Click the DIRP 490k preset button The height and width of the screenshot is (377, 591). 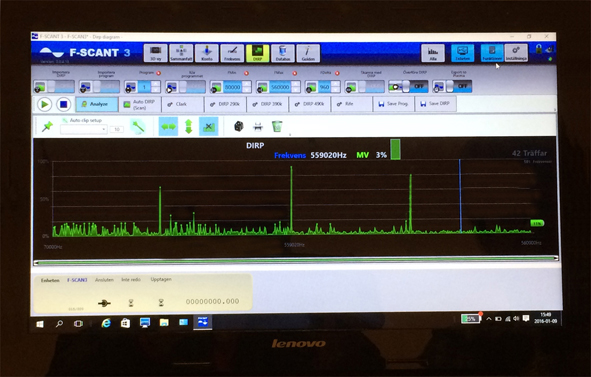pyautogui.click(x=310, y=104)
